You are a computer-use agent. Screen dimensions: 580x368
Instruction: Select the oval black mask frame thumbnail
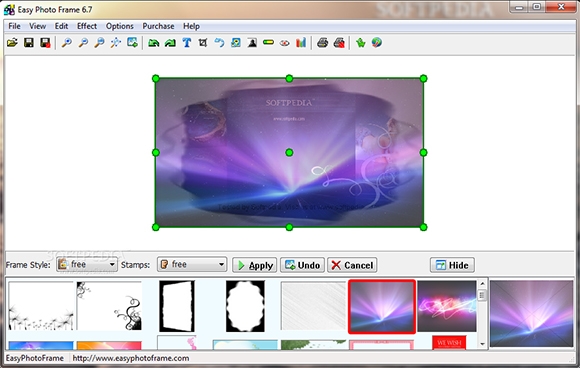(x=245, y=306)
